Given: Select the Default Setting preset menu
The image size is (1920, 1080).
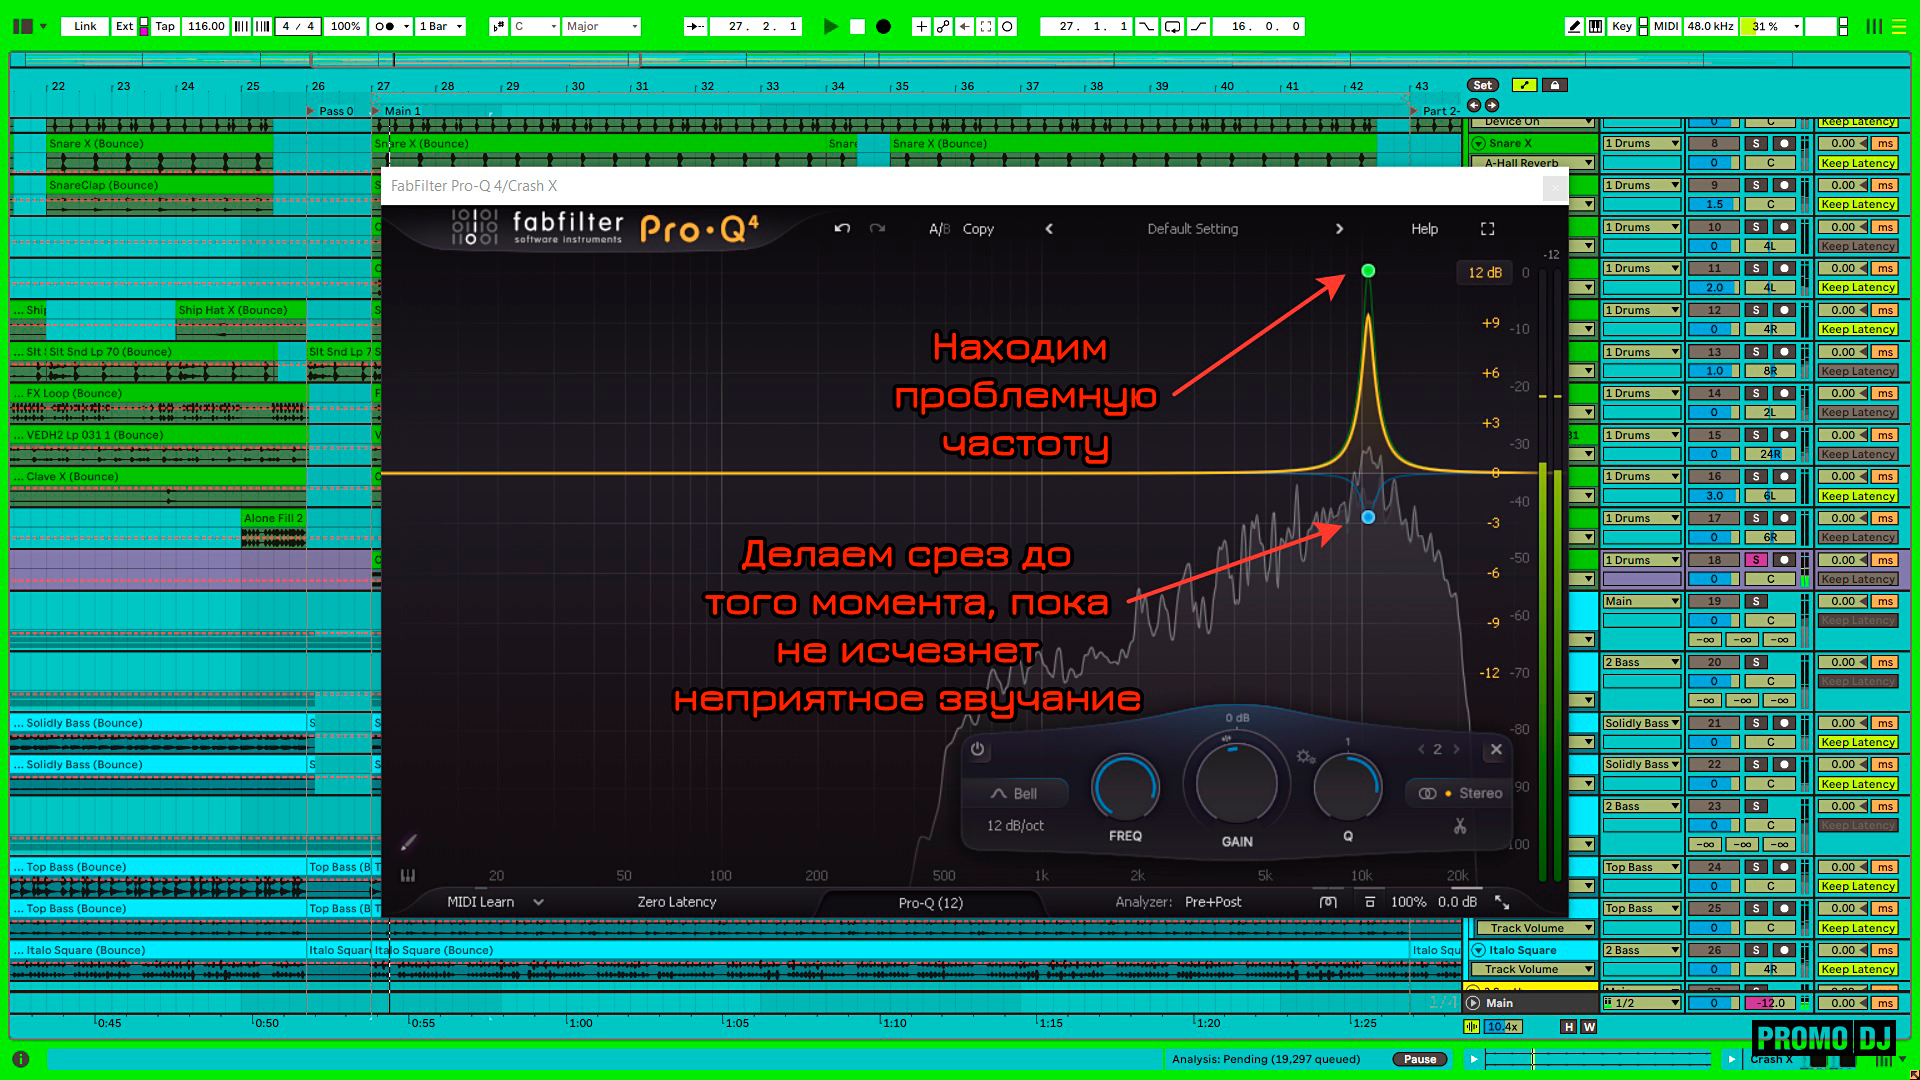Looking at the screenshot, I should (1192, 229).
